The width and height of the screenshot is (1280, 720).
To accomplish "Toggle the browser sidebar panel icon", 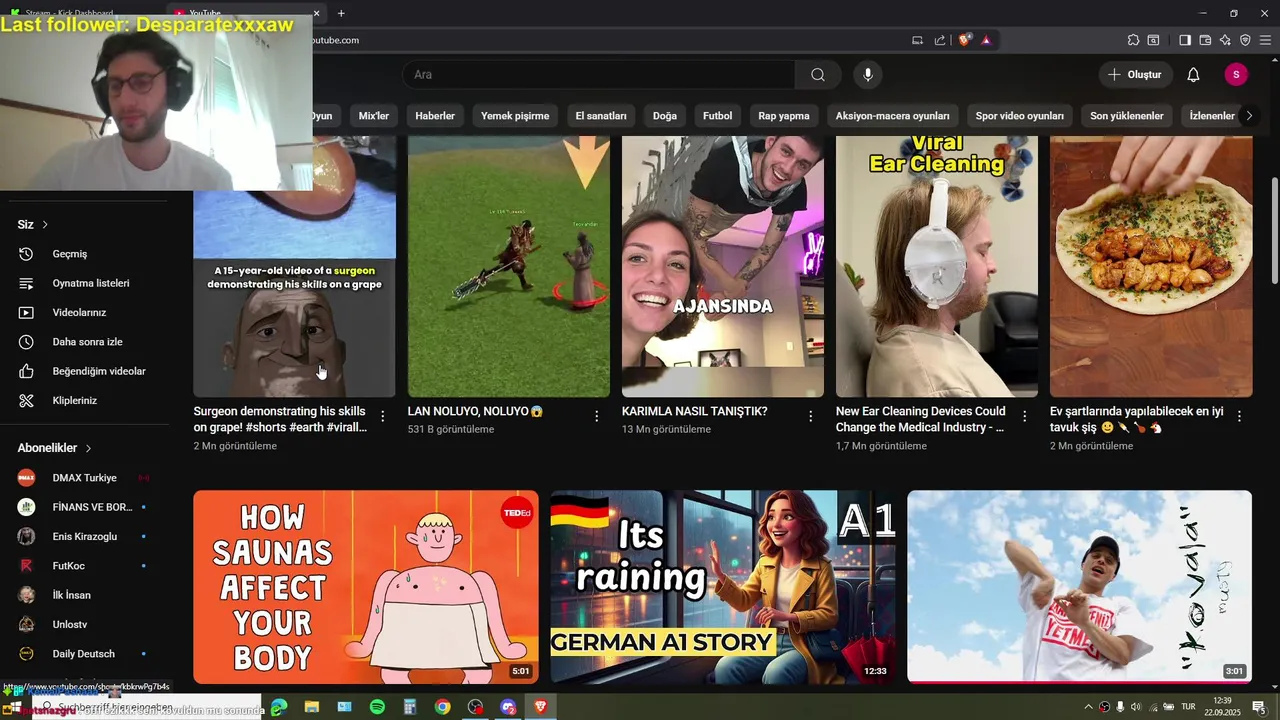I will click(x=1185, y=40).
